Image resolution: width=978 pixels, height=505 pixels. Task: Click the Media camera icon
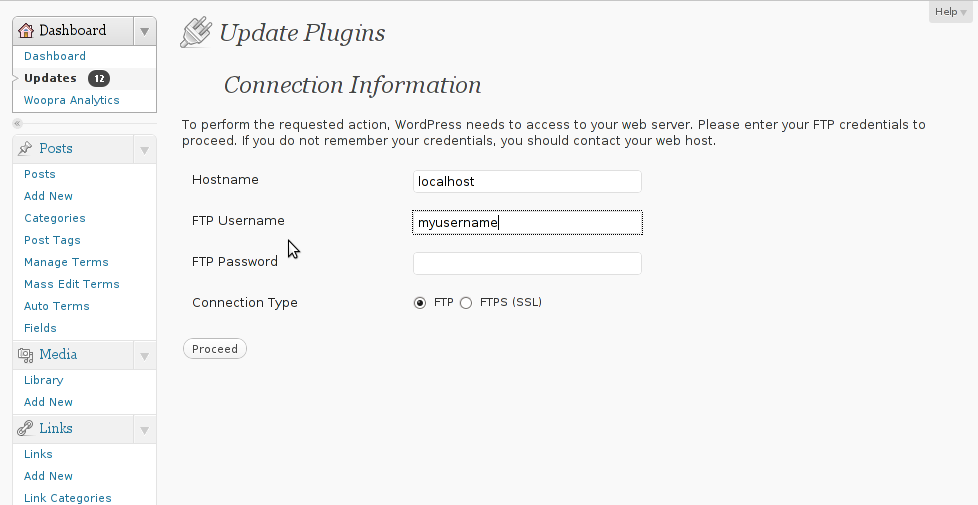click(26, 355)
